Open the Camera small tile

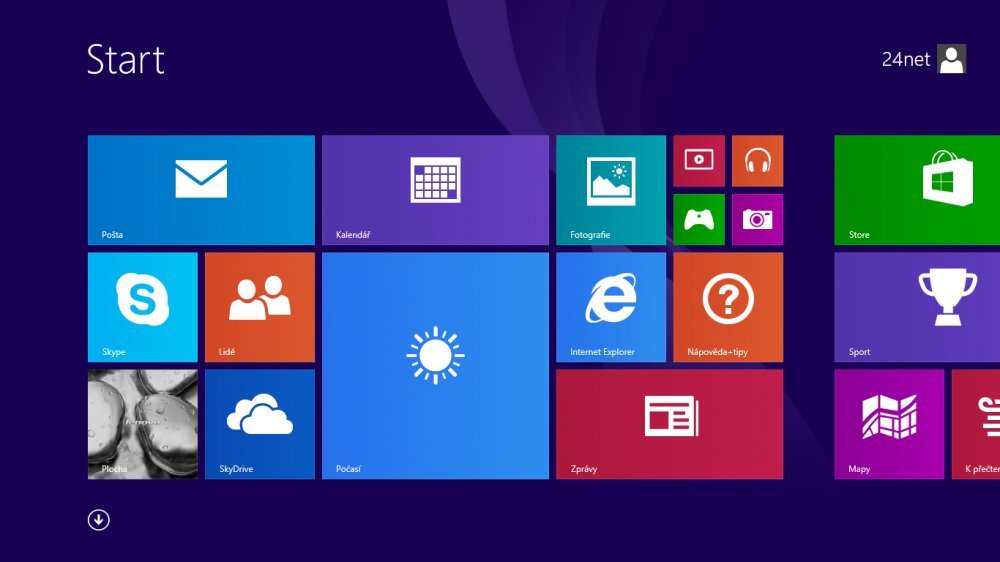[x=758, y=219]
